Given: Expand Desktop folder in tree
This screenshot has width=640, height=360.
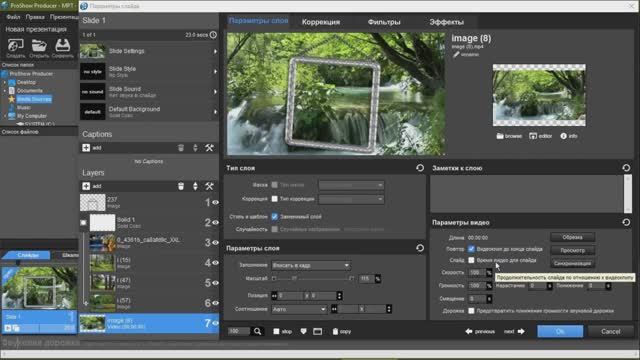Looking at the screenshot, I should tap(5, 82).
